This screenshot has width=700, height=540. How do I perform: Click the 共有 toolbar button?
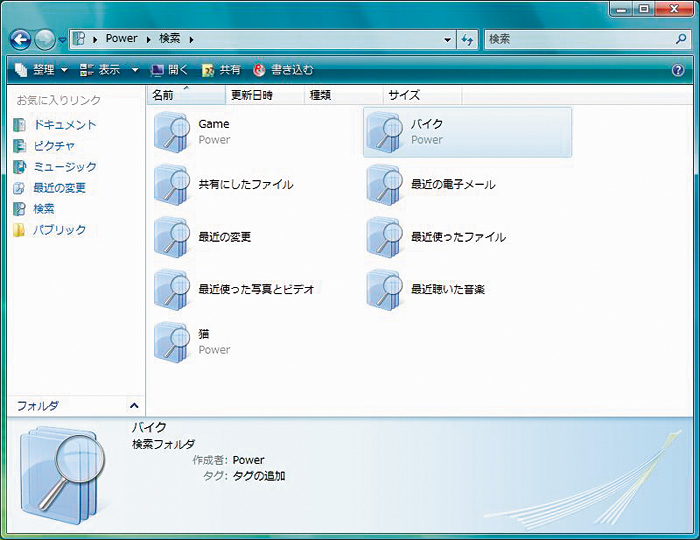coord(222,70)
